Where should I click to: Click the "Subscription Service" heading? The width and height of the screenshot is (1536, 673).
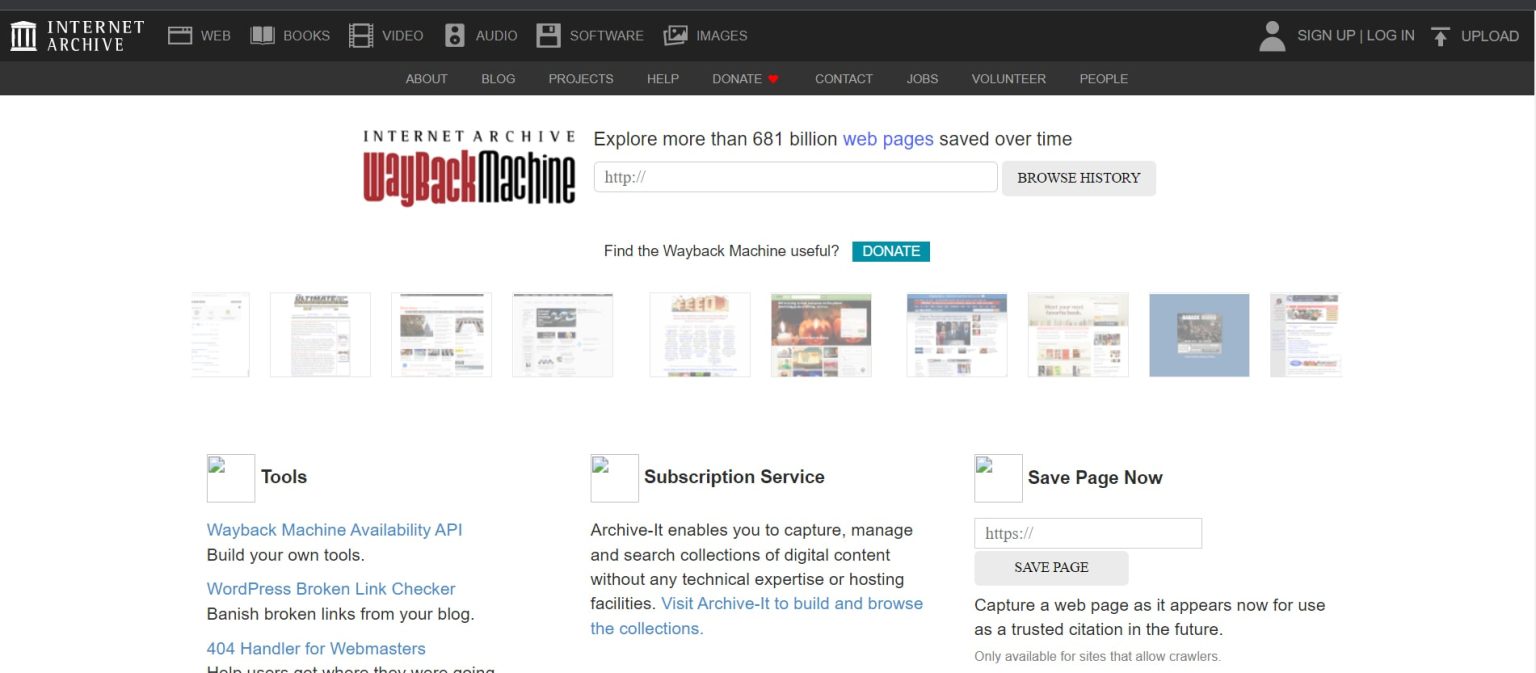point(734,477)
